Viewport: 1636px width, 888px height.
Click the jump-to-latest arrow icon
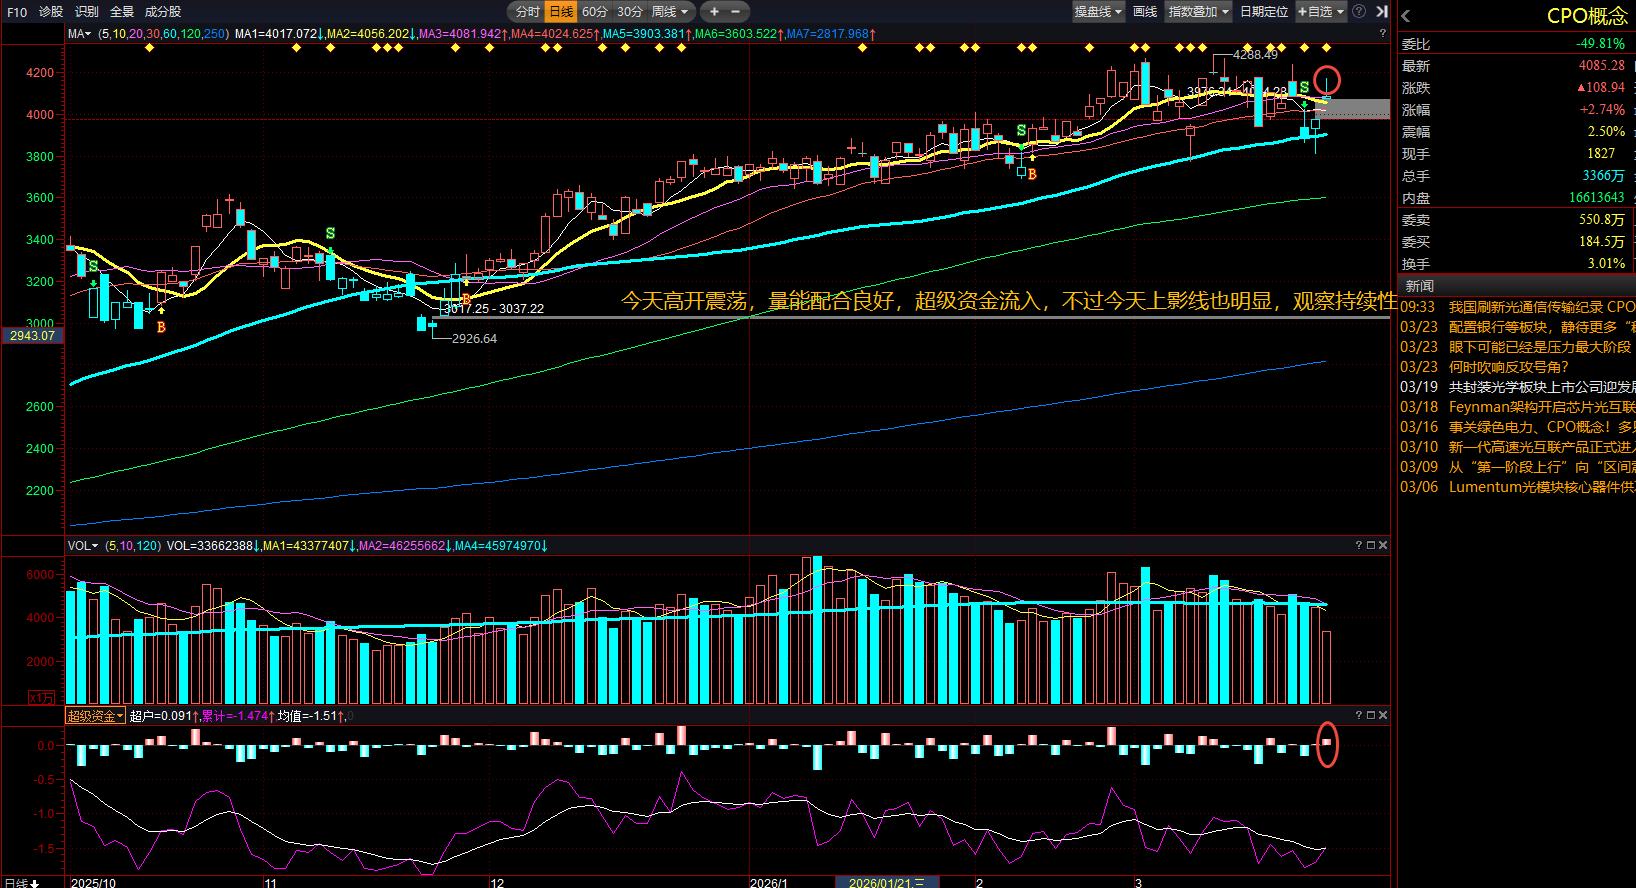pyautogui.click(x=1381, y=12)
